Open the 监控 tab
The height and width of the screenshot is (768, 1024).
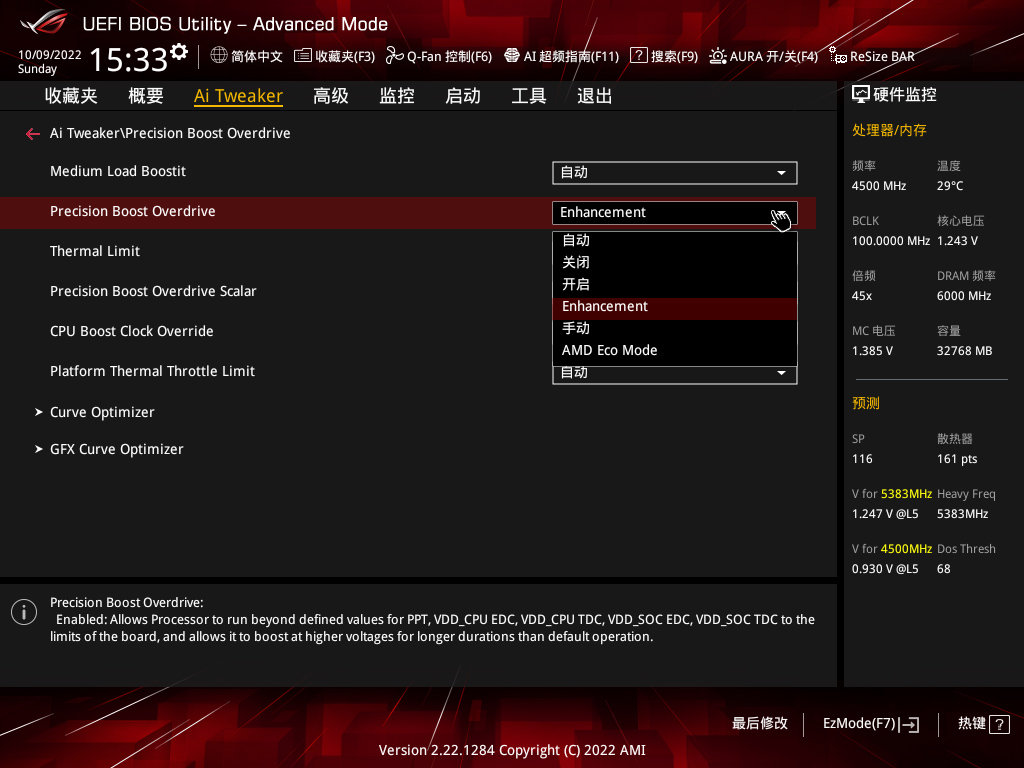396,96
